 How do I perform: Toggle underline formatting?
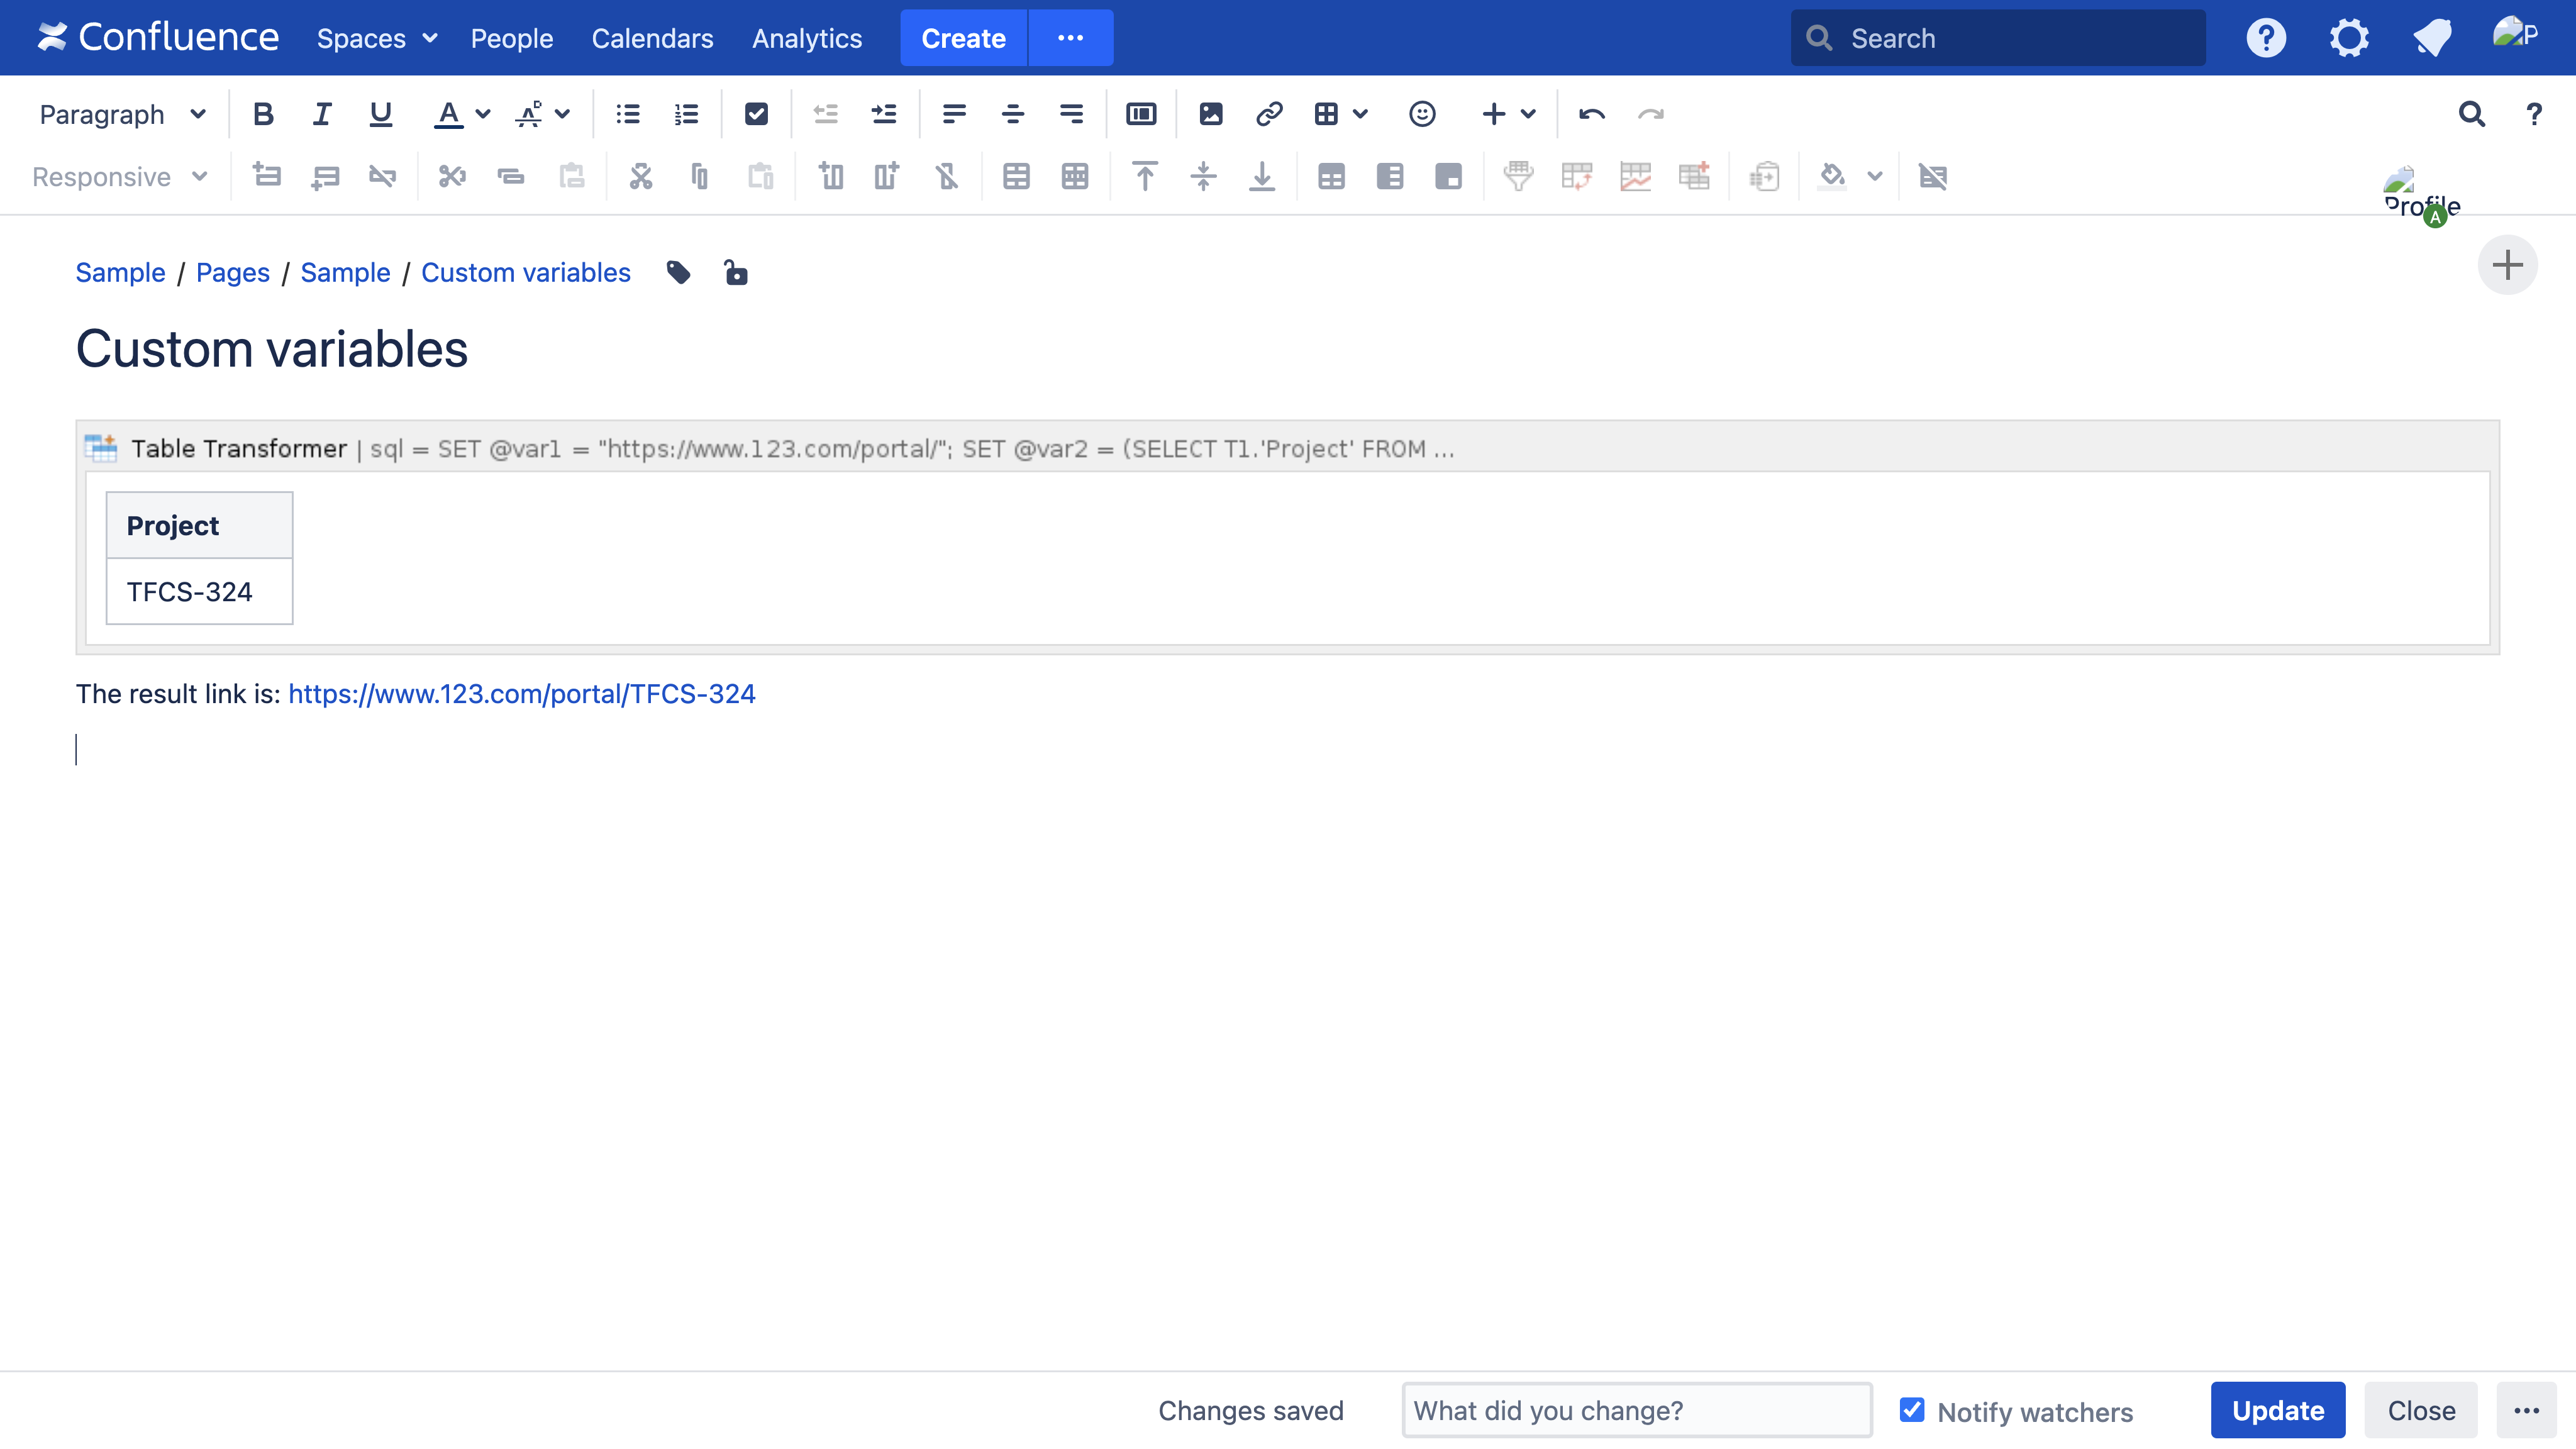(x=380, y=114)
